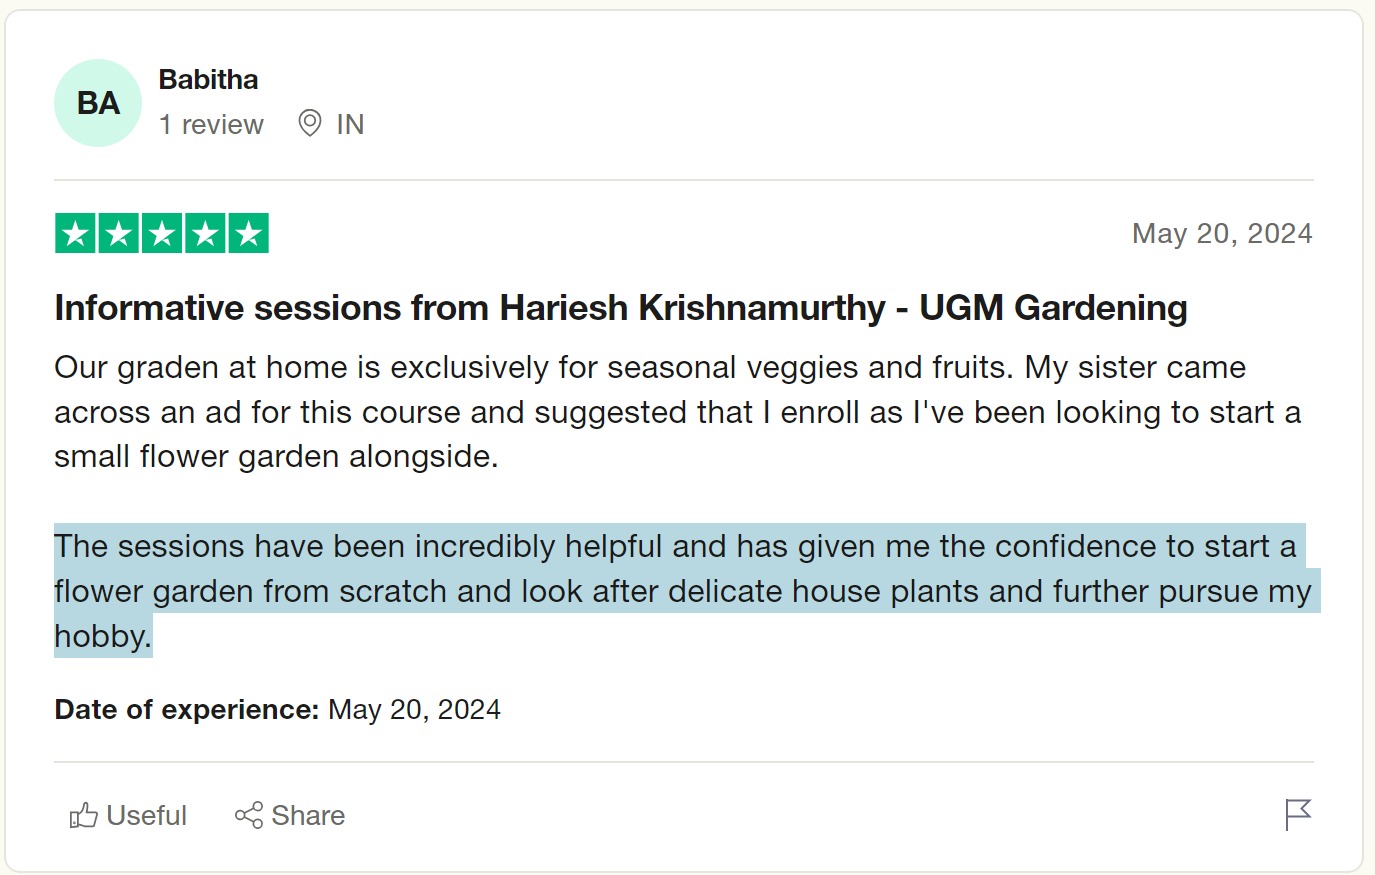Click the second green rating star
The width and height of the screenshot is (1375, 875).
(118, 234)
